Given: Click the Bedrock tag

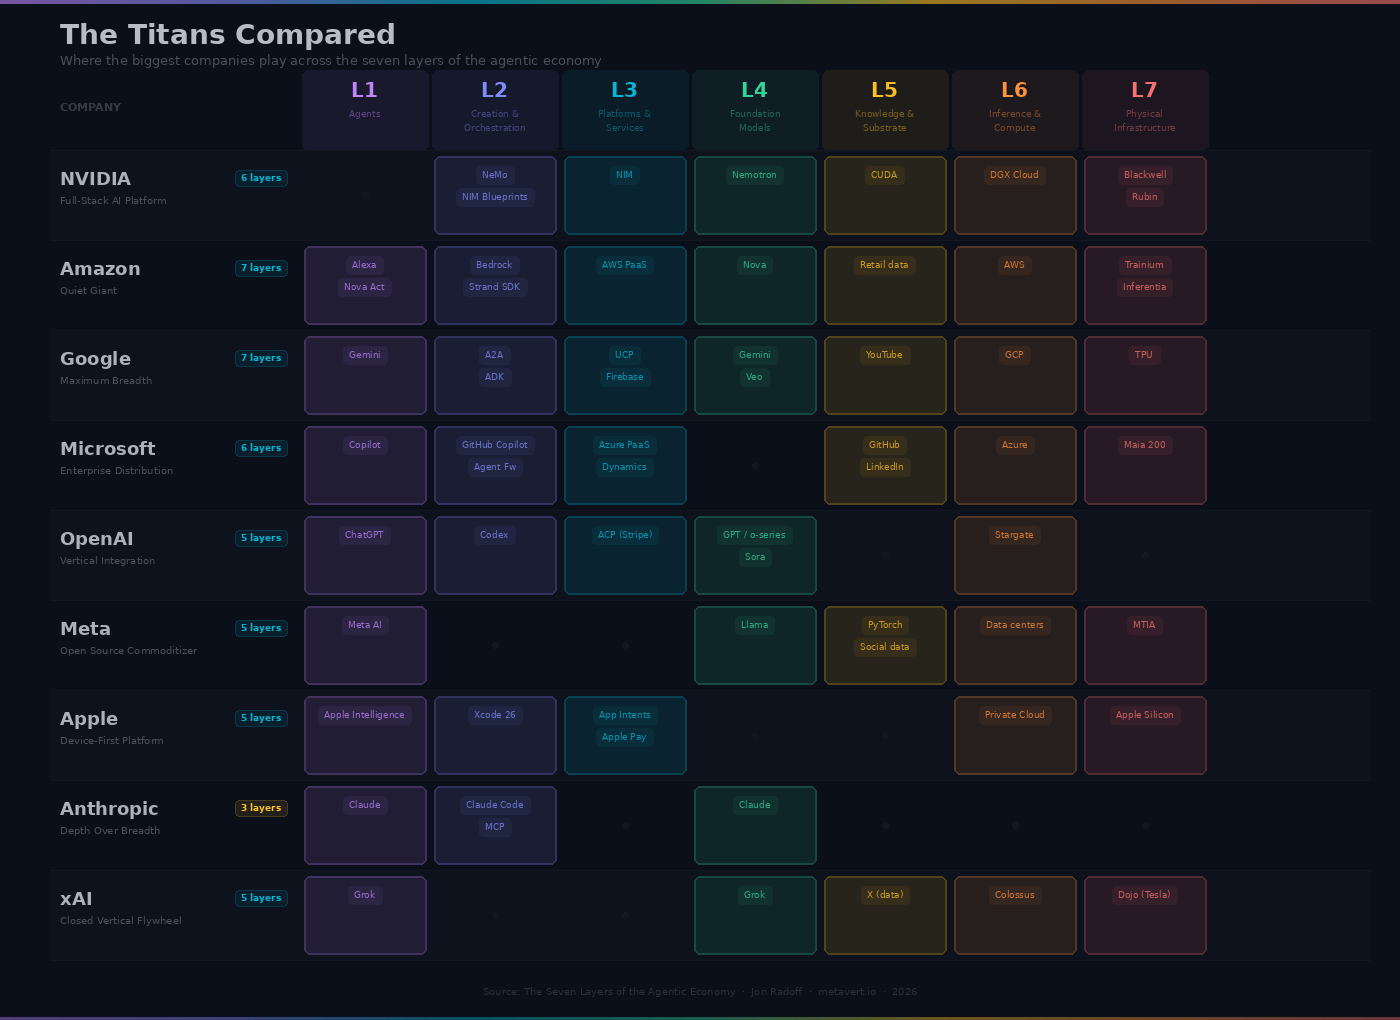Looking at the screenshot, I should click(495, 265).
